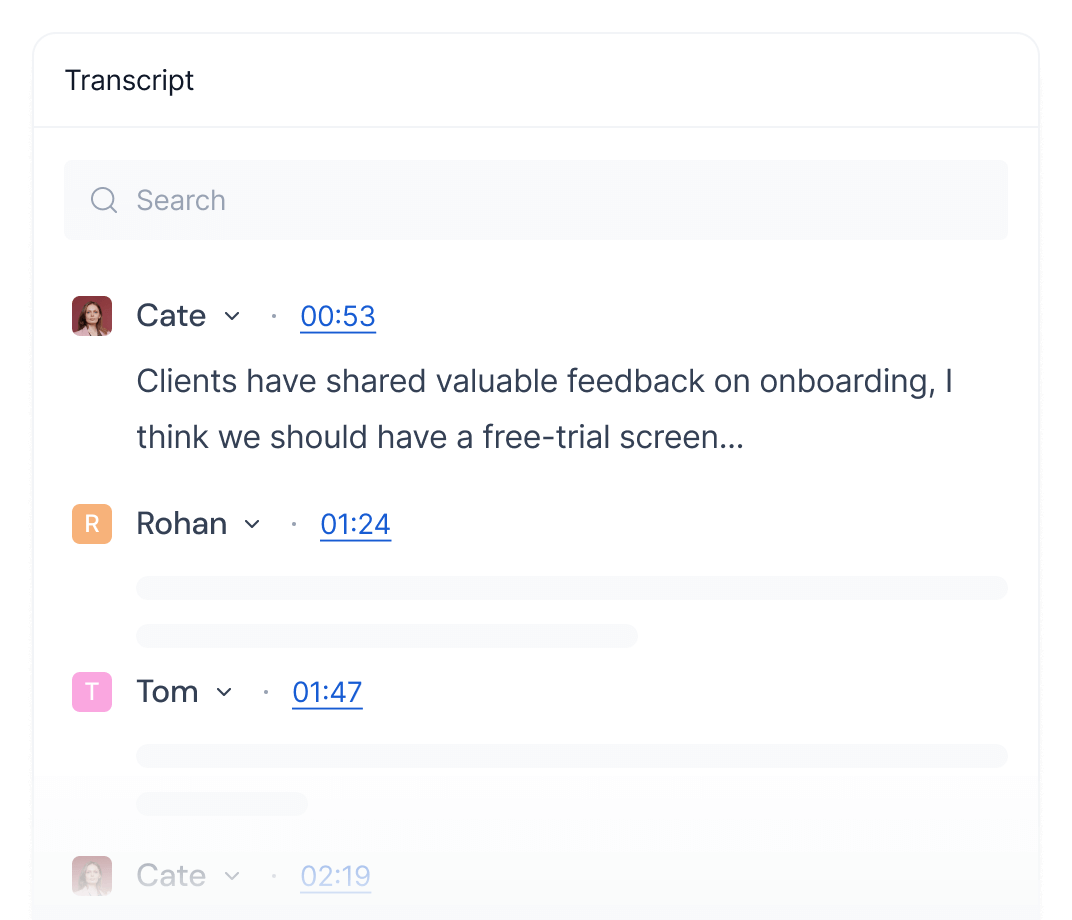Image resolution: width=1072 pixels, height=920 pixels.
Task: Click the magnifier search icon
Action: [x=104, y=200]
